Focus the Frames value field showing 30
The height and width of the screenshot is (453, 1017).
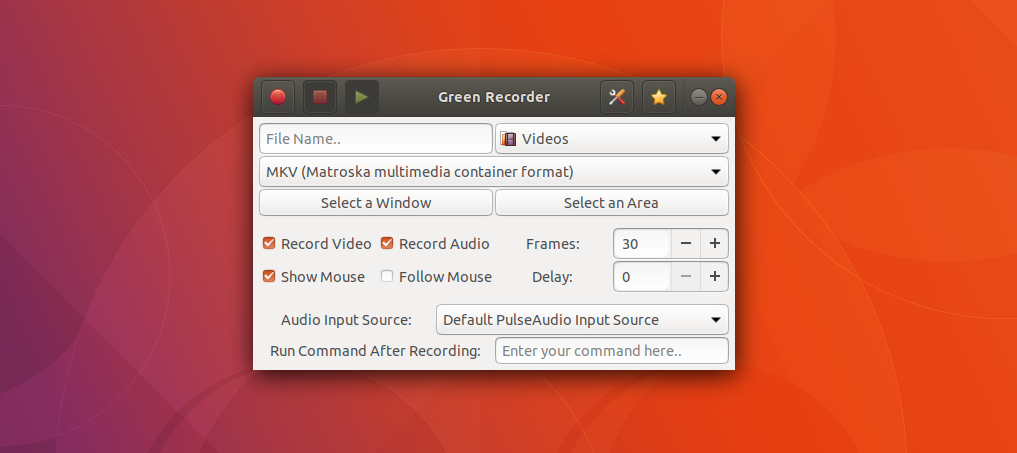coord(642,243)
